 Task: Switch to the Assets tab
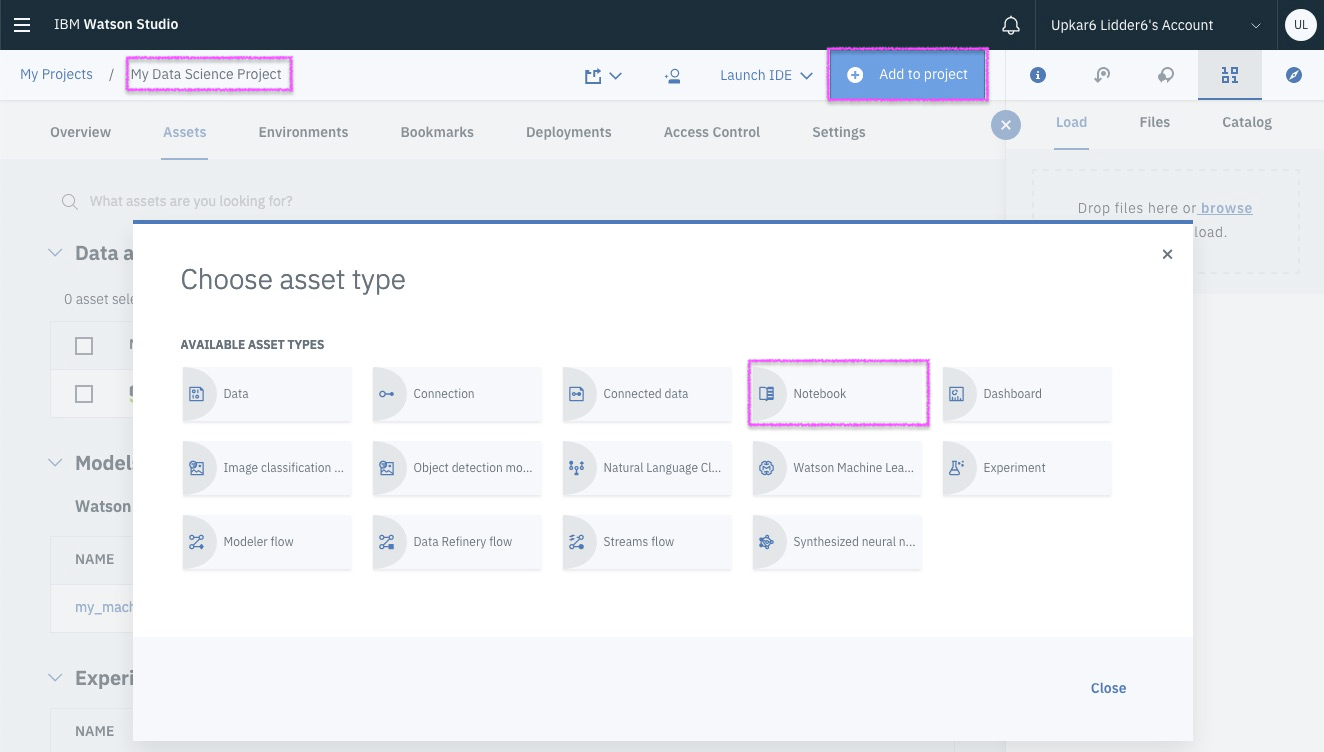[x=185, y=132]
